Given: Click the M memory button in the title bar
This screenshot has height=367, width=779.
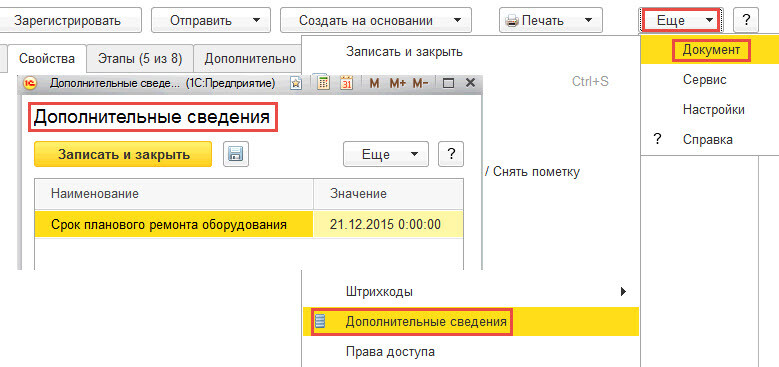Looking at the screenshot, I should click(374, 83).
